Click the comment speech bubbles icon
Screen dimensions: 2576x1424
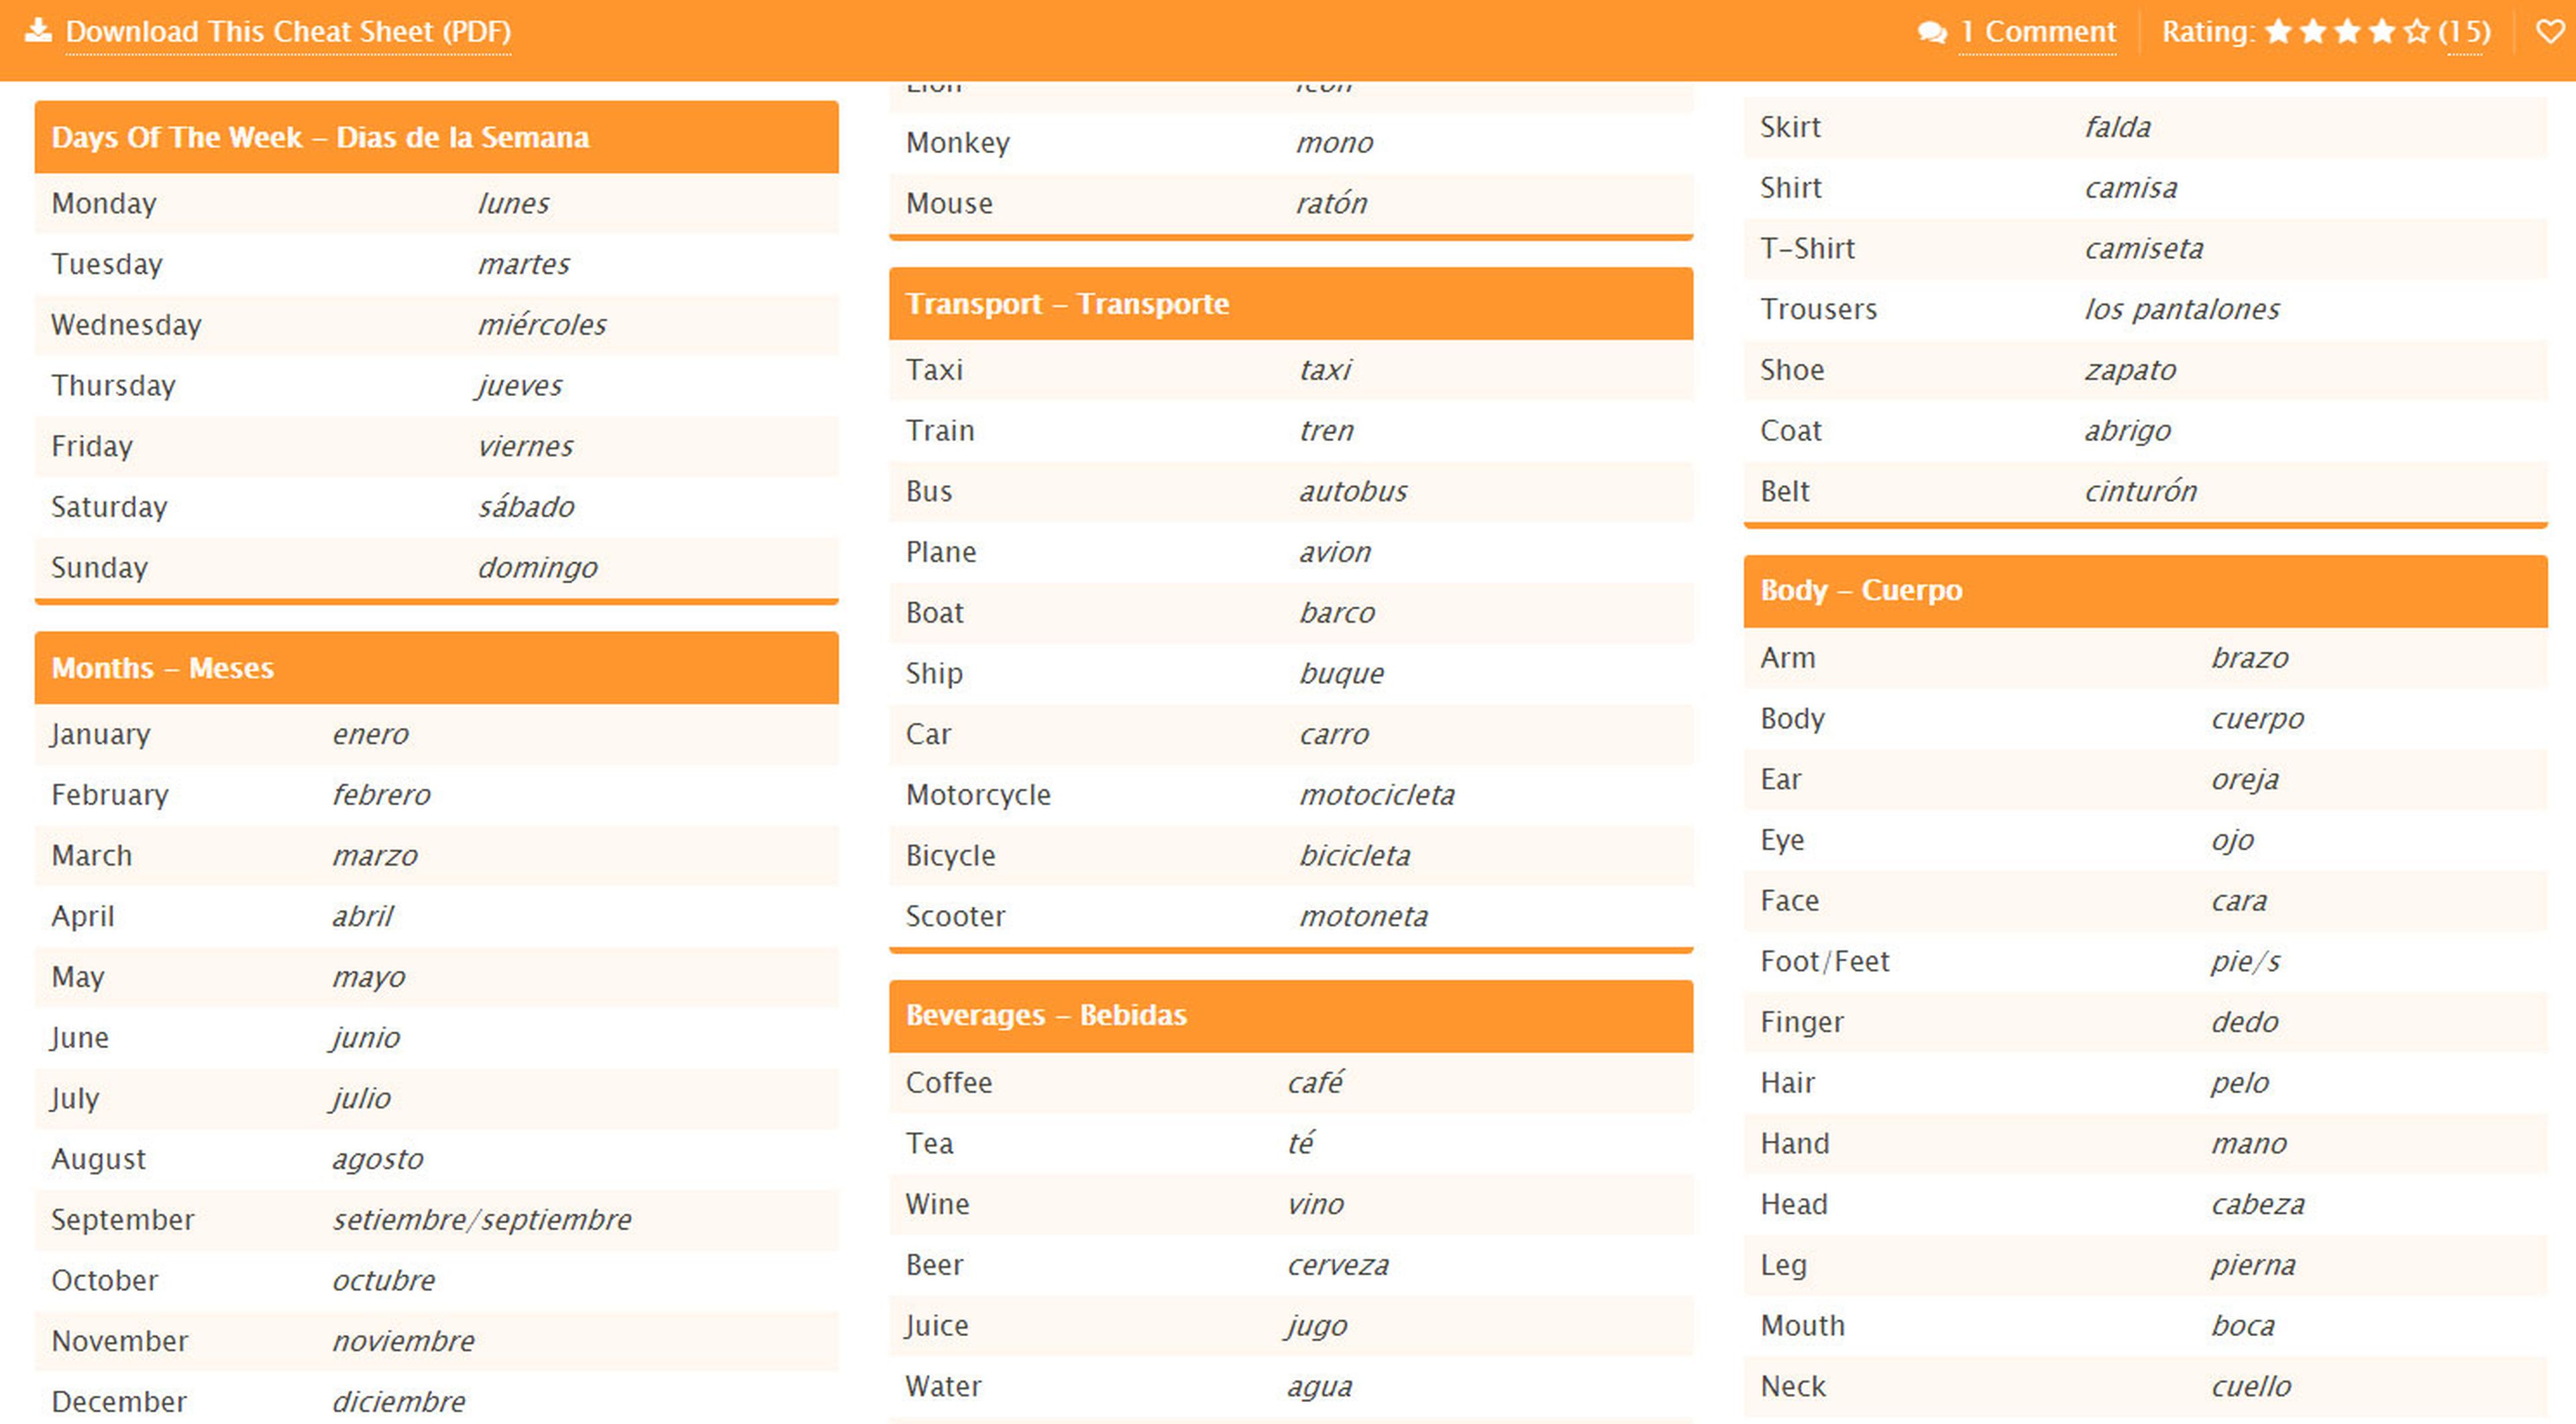pos(1932,32)
